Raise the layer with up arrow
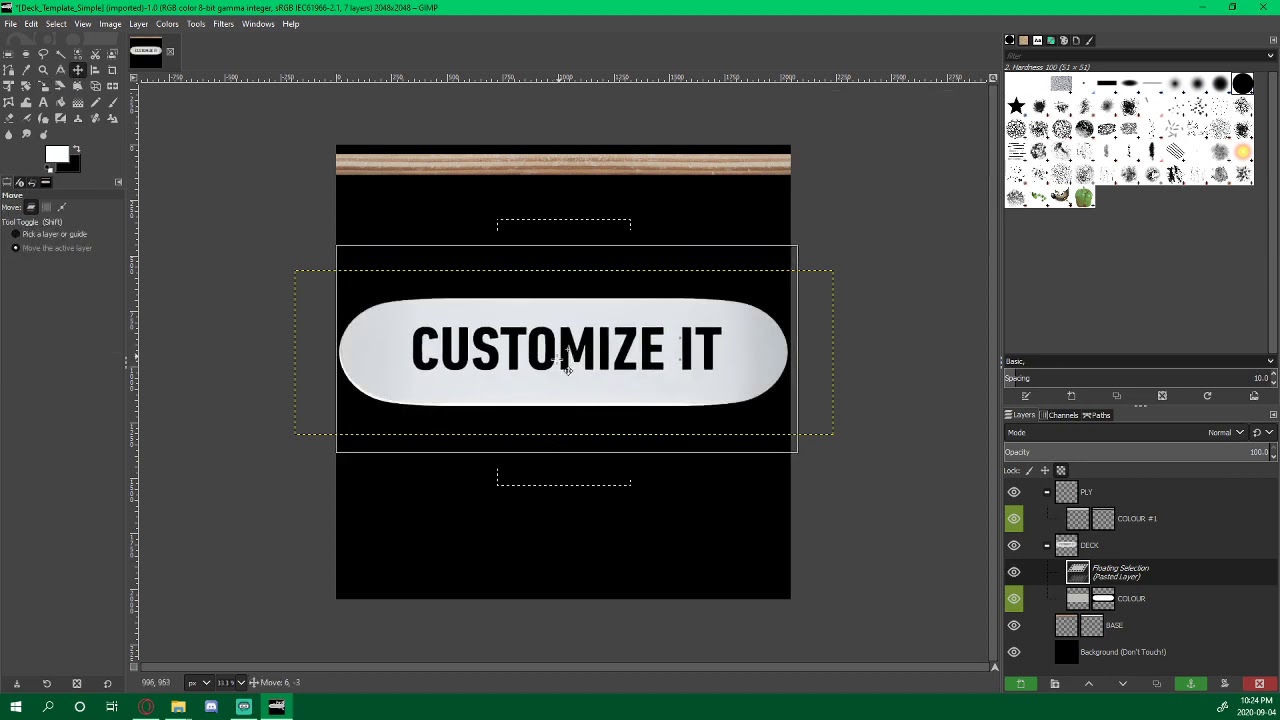The image size is (1280, 720). (x=1088, y=684)
